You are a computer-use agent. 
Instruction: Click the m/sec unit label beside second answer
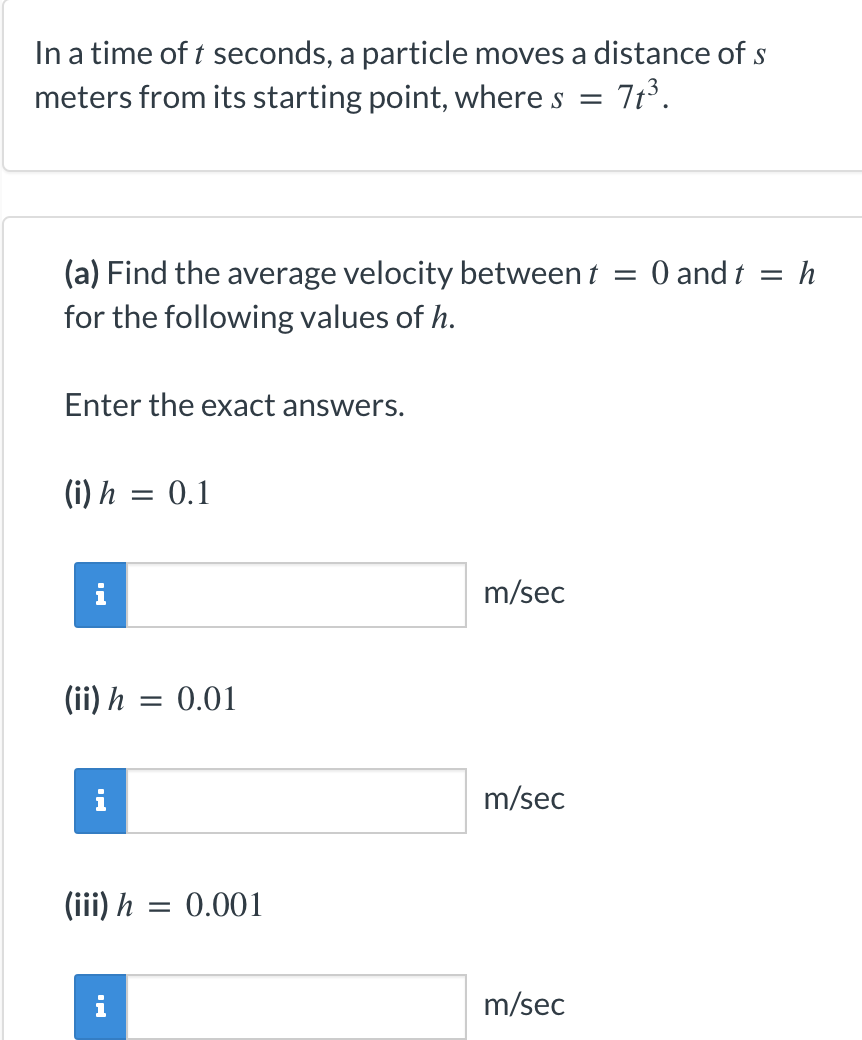[524, 799]
